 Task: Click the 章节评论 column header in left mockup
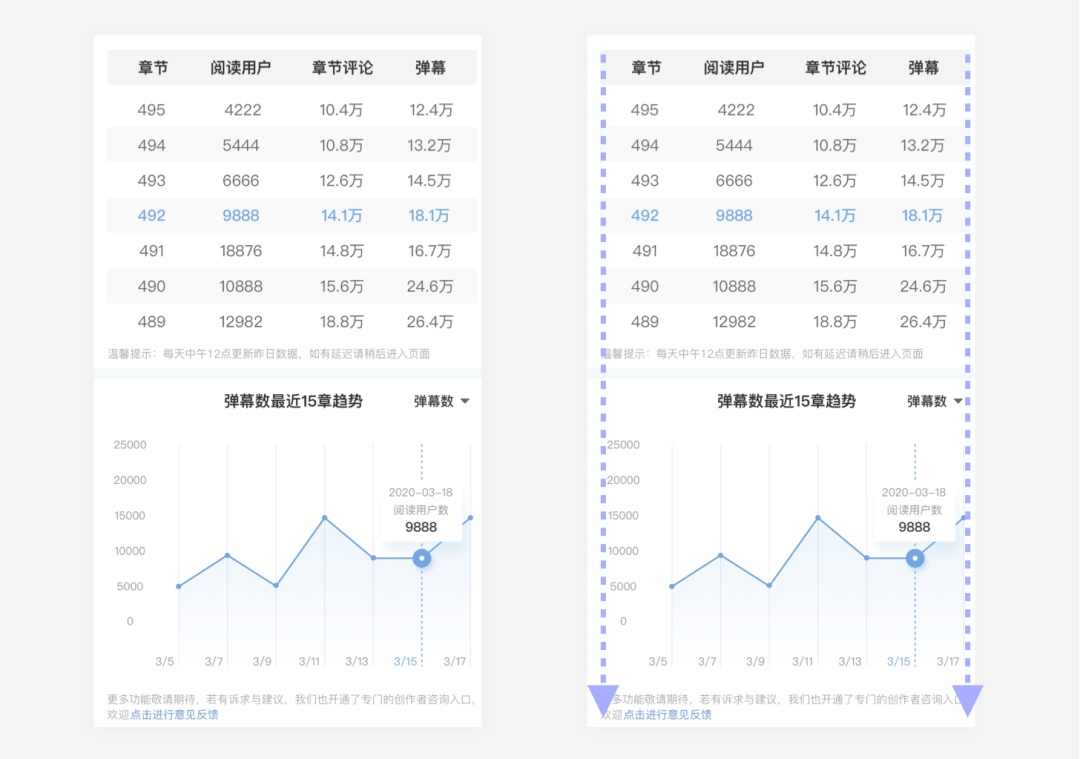pos(342,67)
